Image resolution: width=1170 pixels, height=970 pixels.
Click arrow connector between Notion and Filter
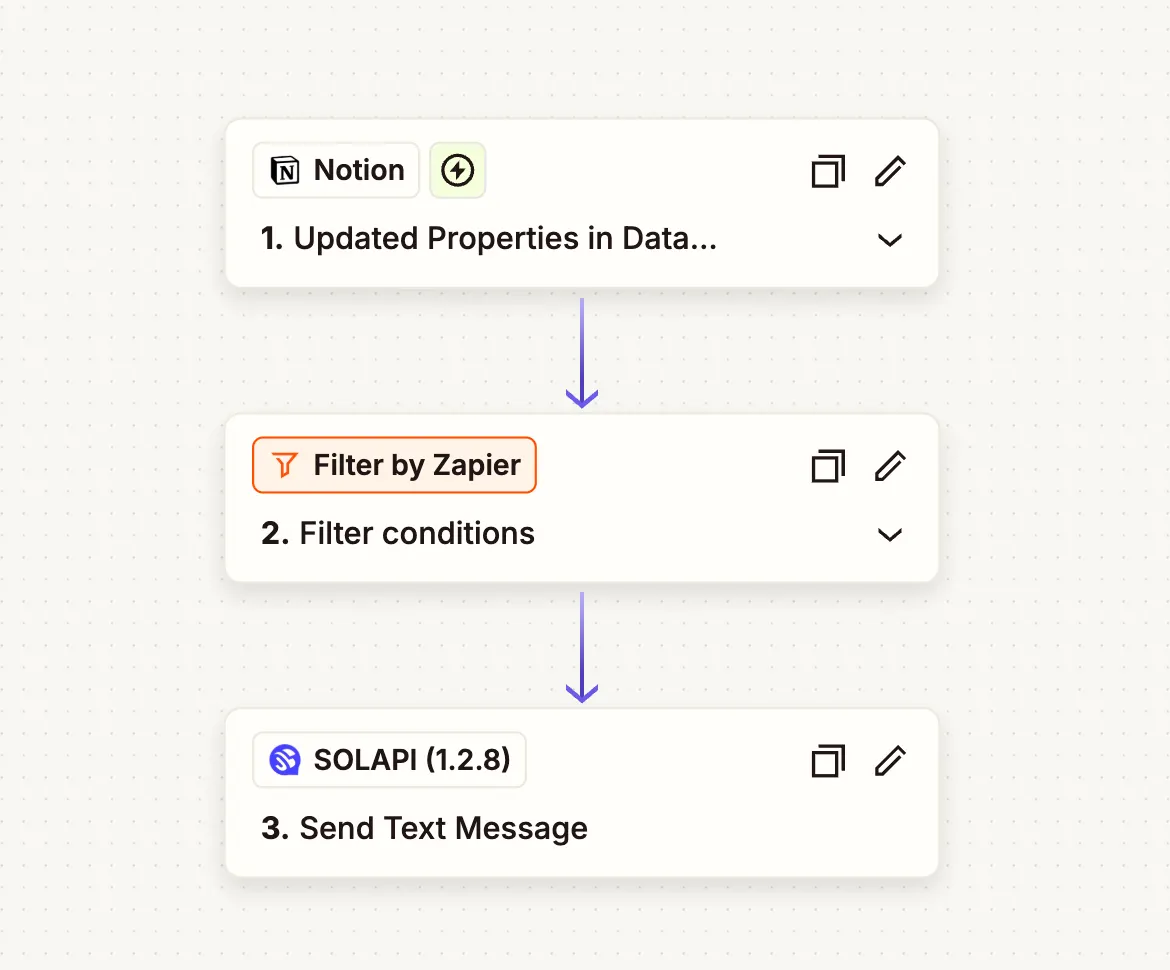[582, 352]
